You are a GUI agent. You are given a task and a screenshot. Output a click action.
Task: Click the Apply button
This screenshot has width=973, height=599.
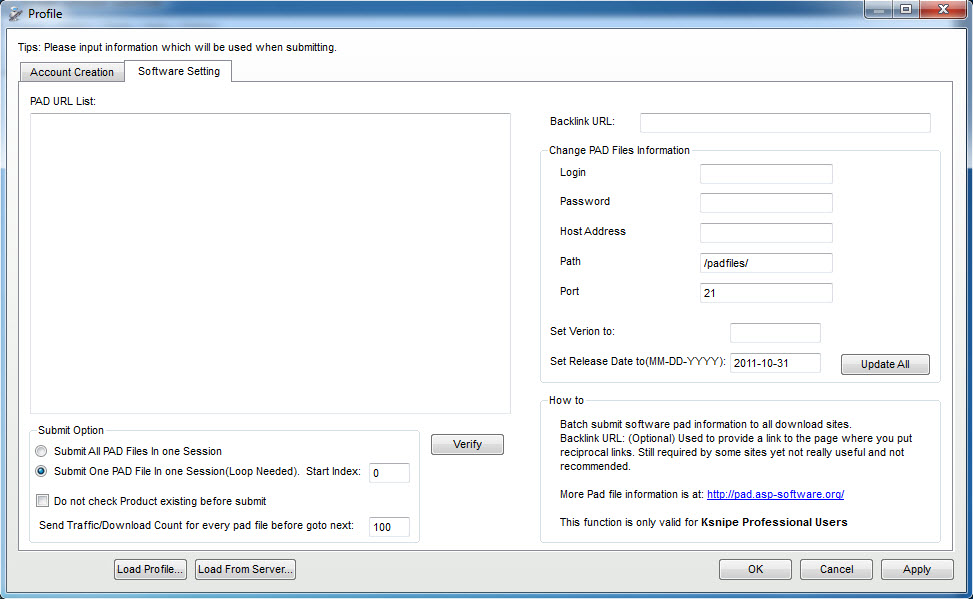click(x=916, y=569)
